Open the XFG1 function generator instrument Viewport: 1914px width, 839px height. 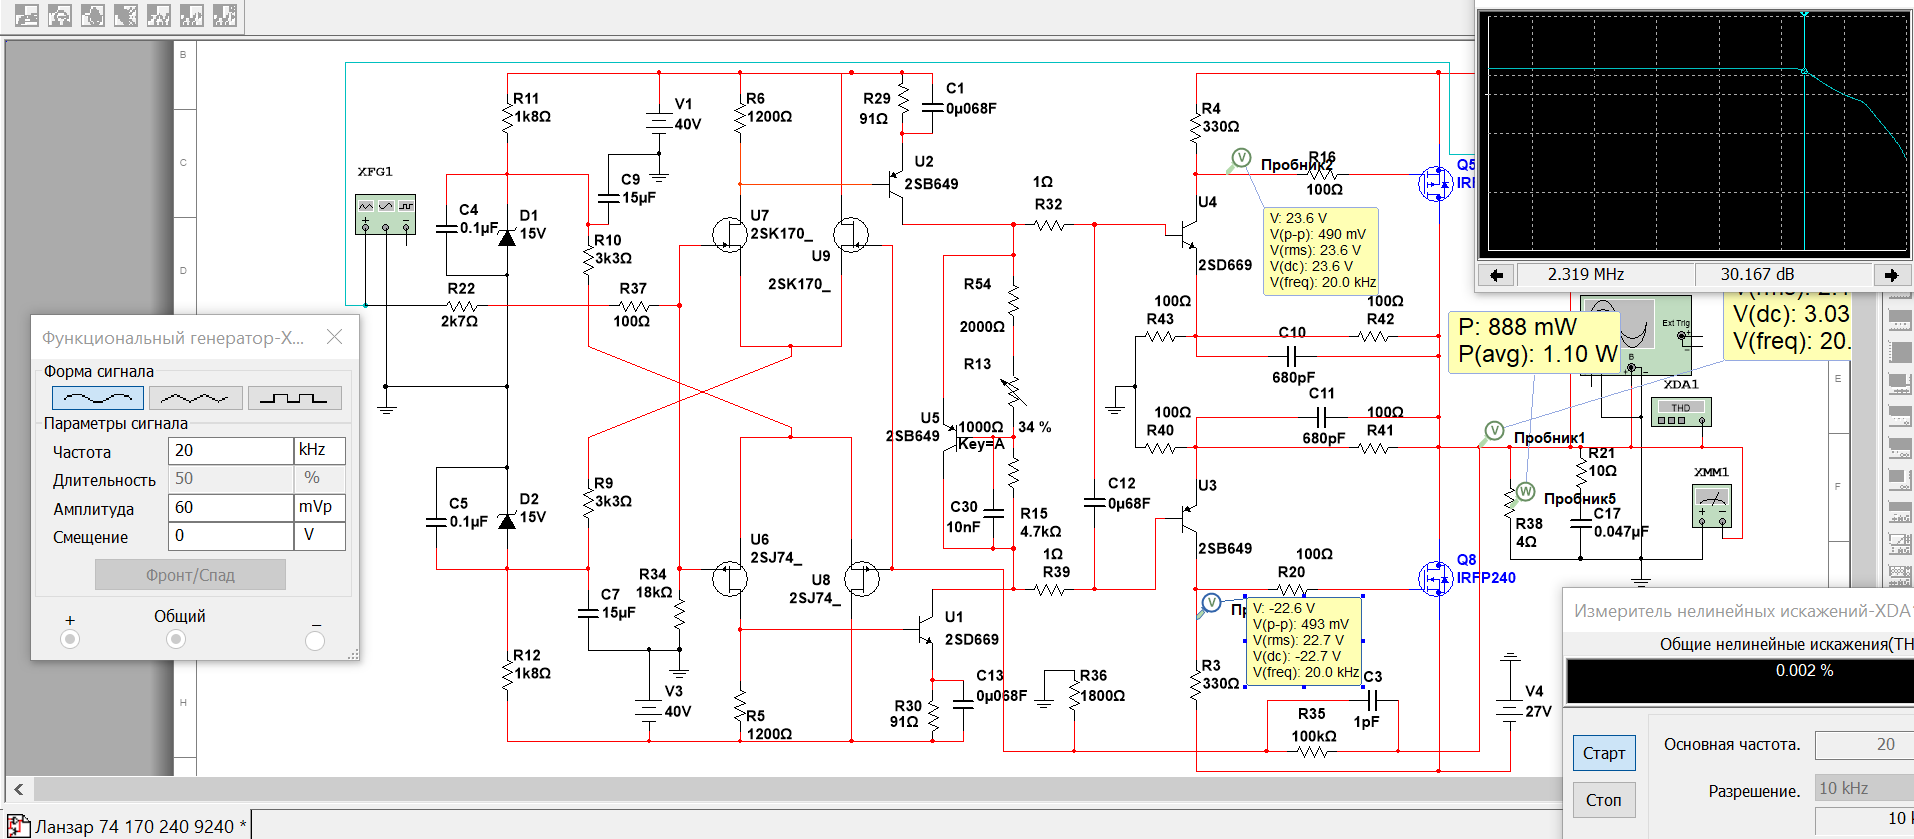pyautogui.click(x=385, y=215)
